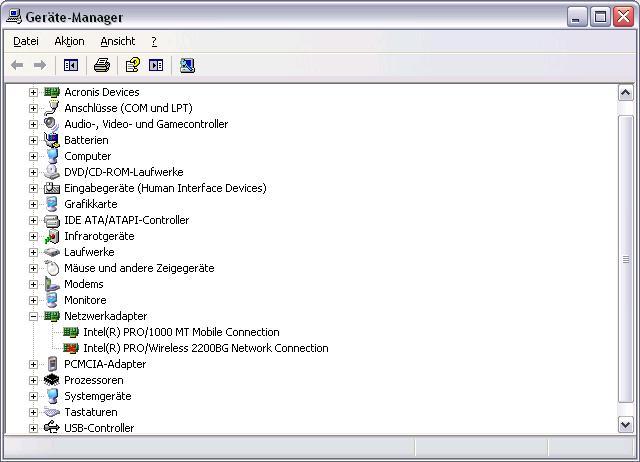Collapse the Netzwerkadapter tree node
Screen dimensions: 640x462
click(33, 316)
